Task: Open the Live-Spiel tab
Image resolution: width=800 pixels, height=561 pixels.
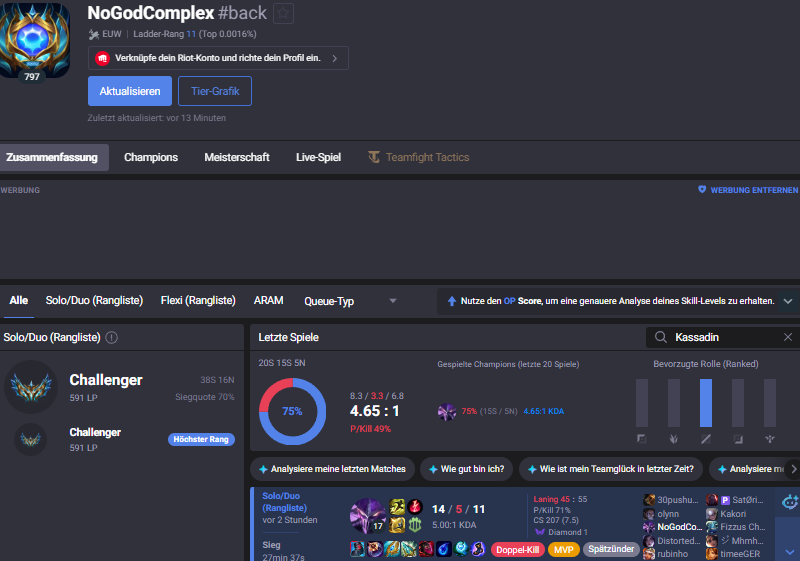Action: (318, 157)
